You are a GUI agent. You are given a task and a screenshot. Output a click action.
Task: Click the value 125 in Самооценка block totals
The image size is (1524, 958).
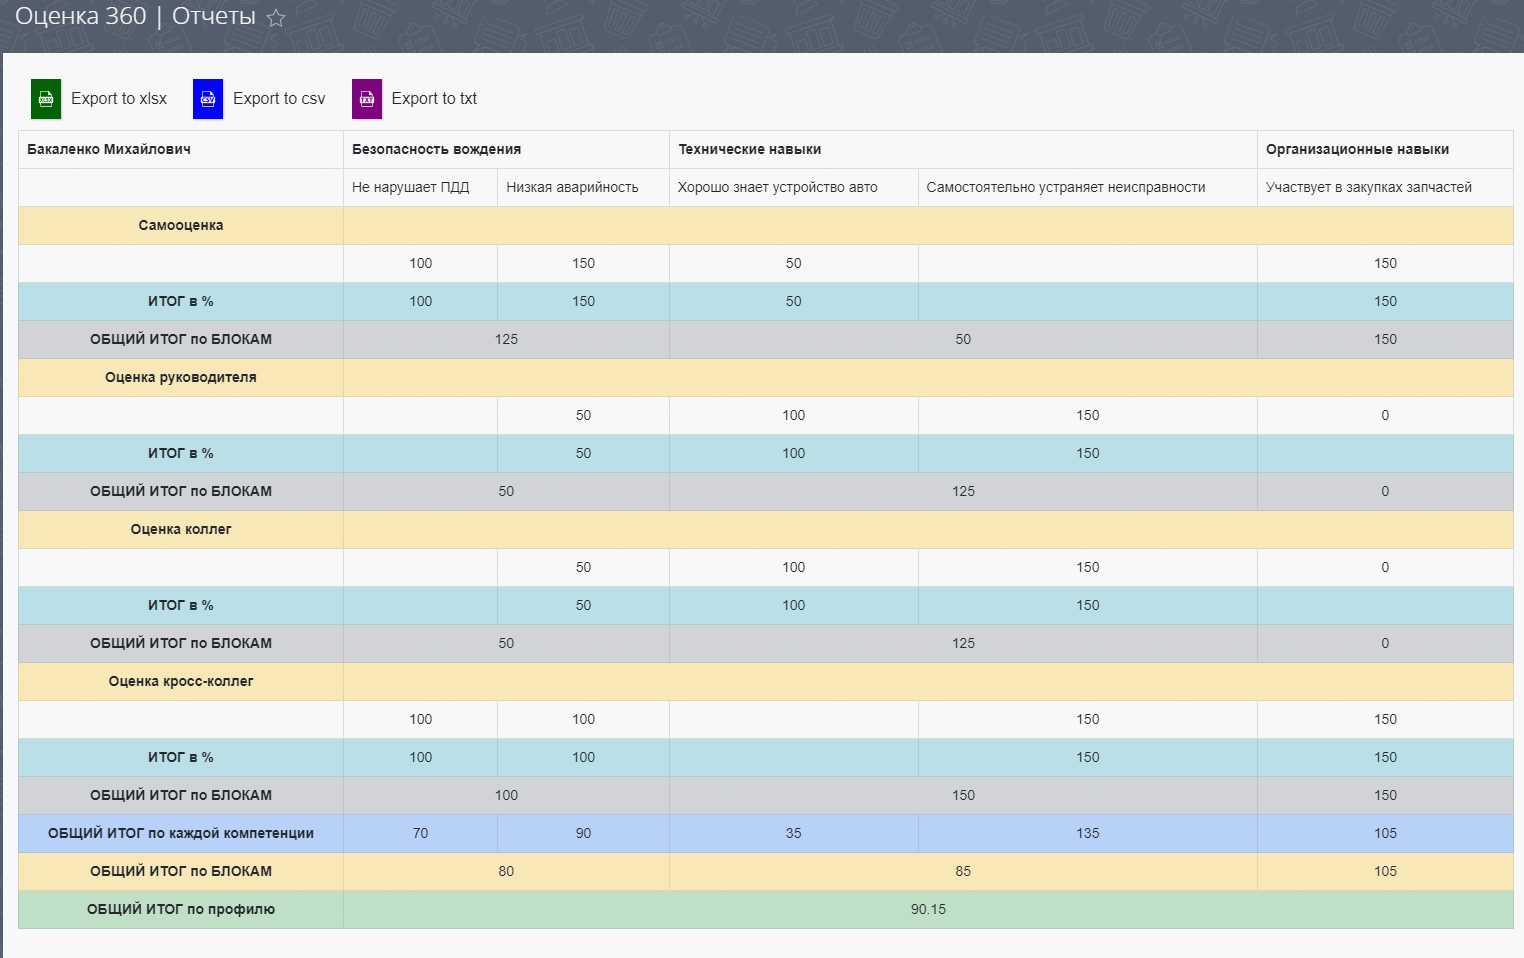[506, 339]
